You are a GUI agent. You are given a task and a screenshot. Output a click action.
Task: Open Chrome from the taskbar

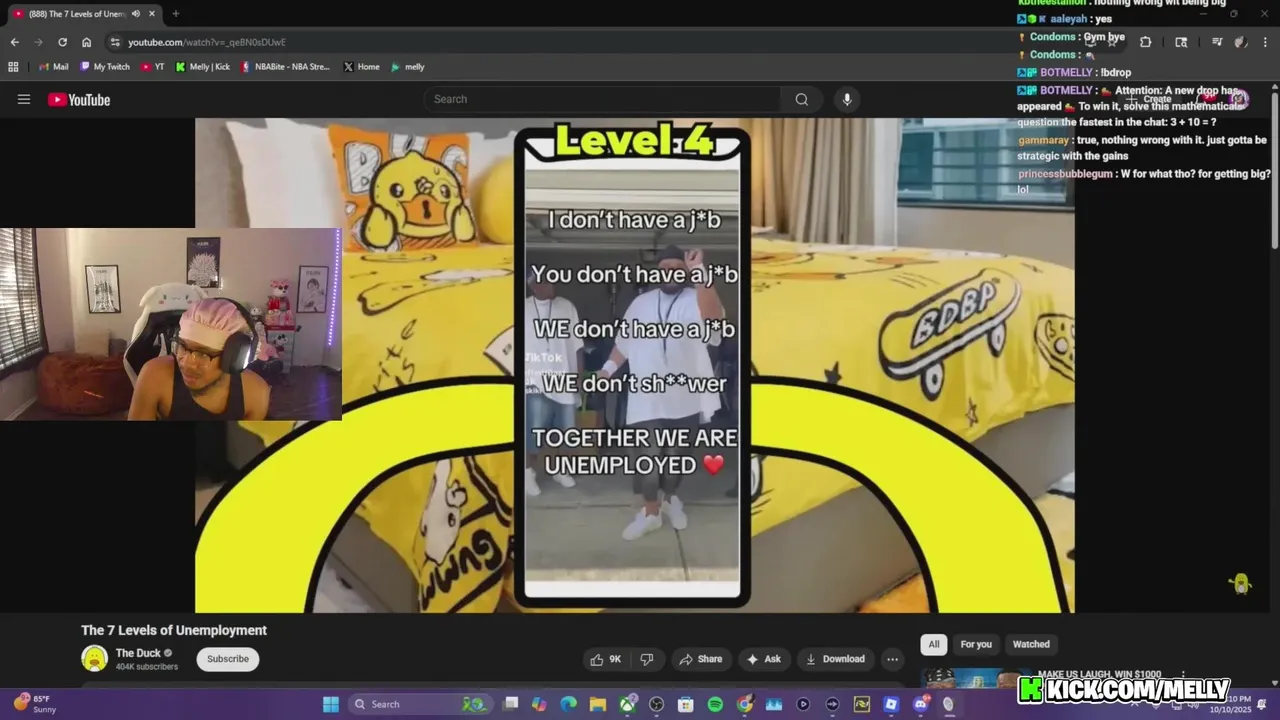(x=744, y=704)
